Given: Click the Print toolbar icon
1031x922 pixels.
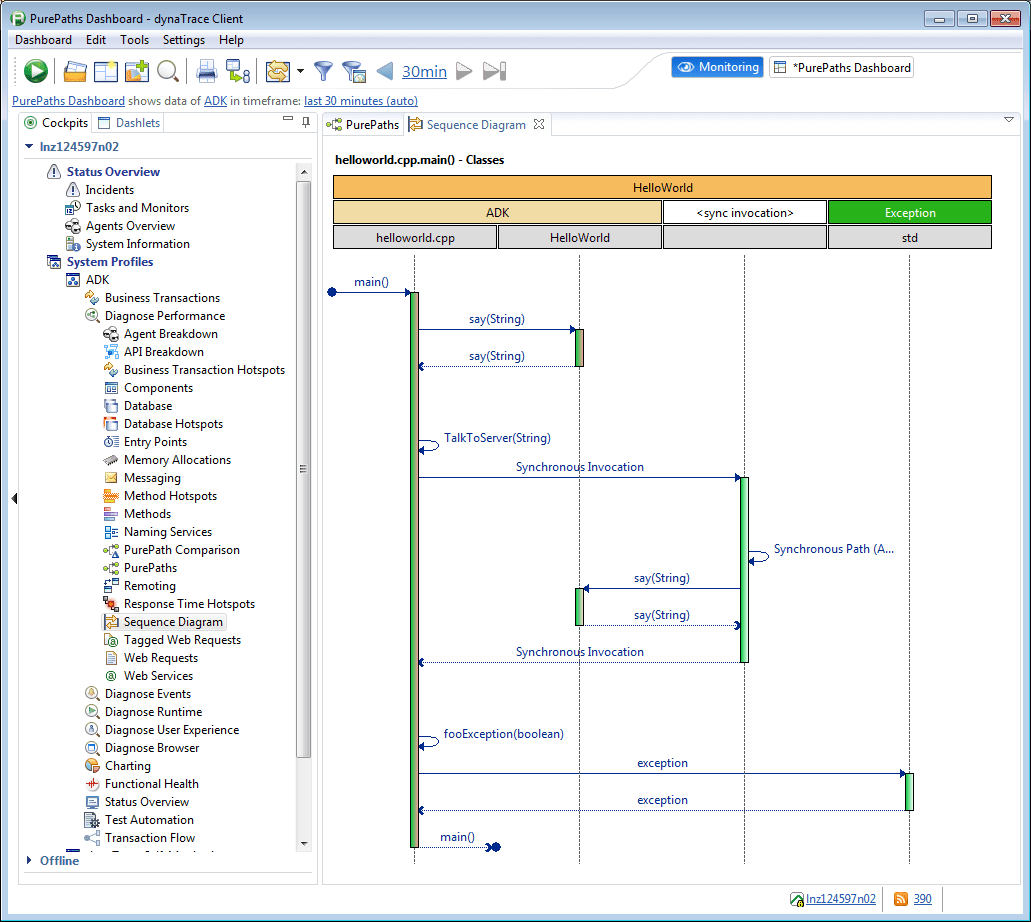Looking at the screenshot, I should (206, 71).
